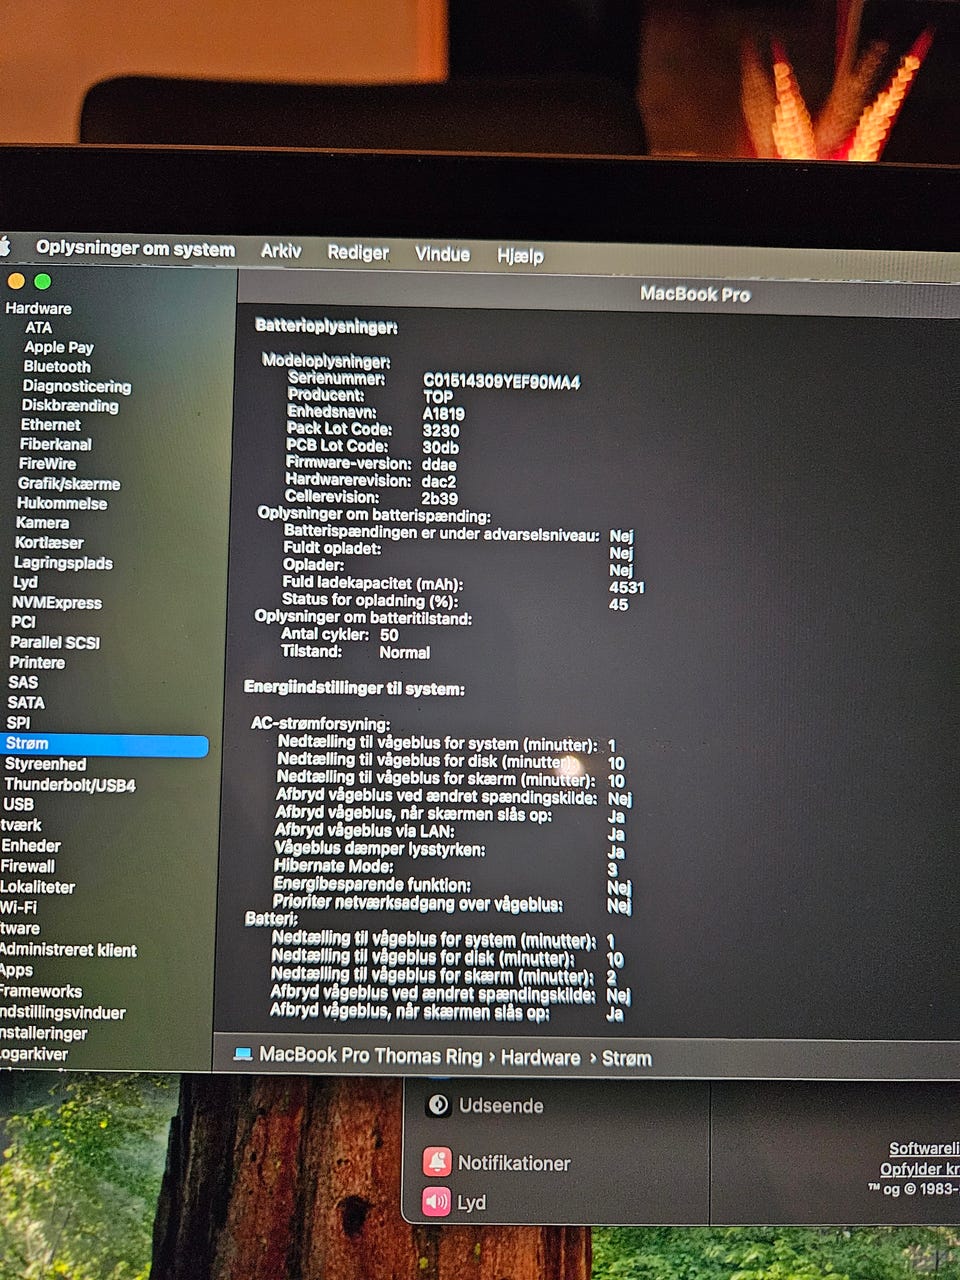Click the Notifikationer bell icon
Viewport: 960px width, 1280px height.
tap(437, 1162)
